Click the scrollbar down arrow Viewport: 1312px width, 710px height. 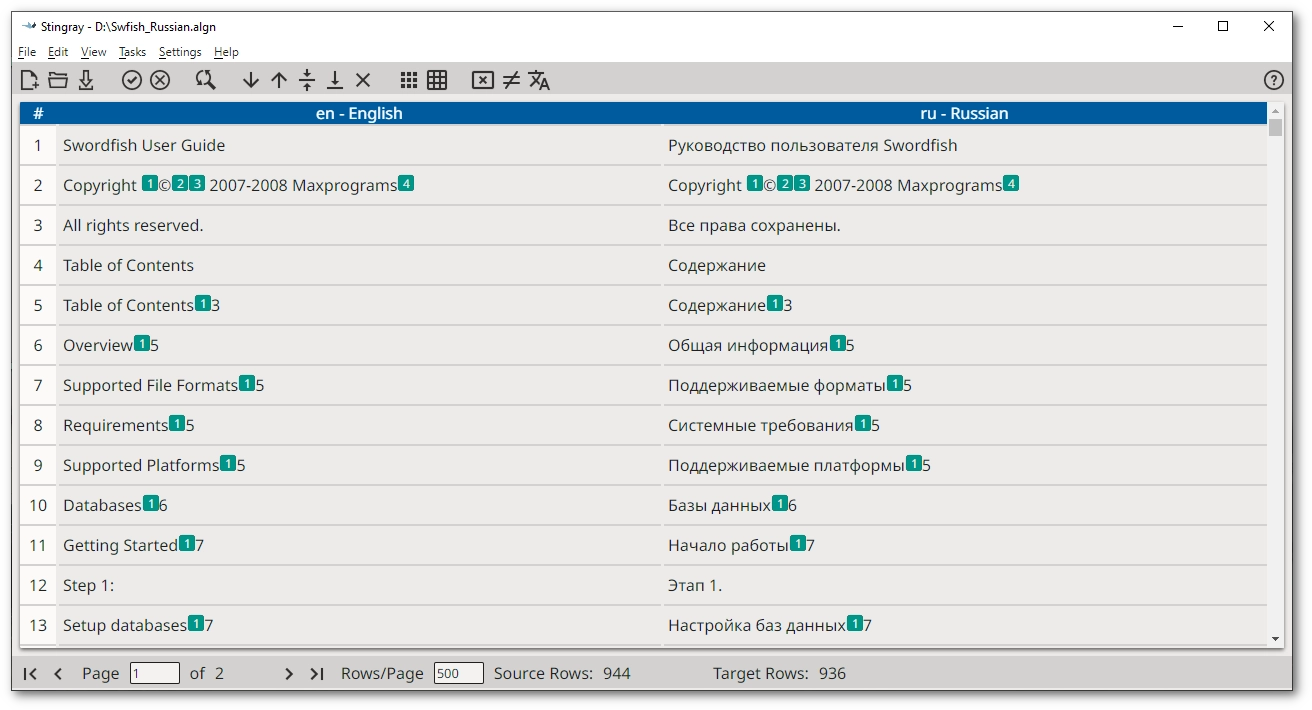(x=1275, y=638)
